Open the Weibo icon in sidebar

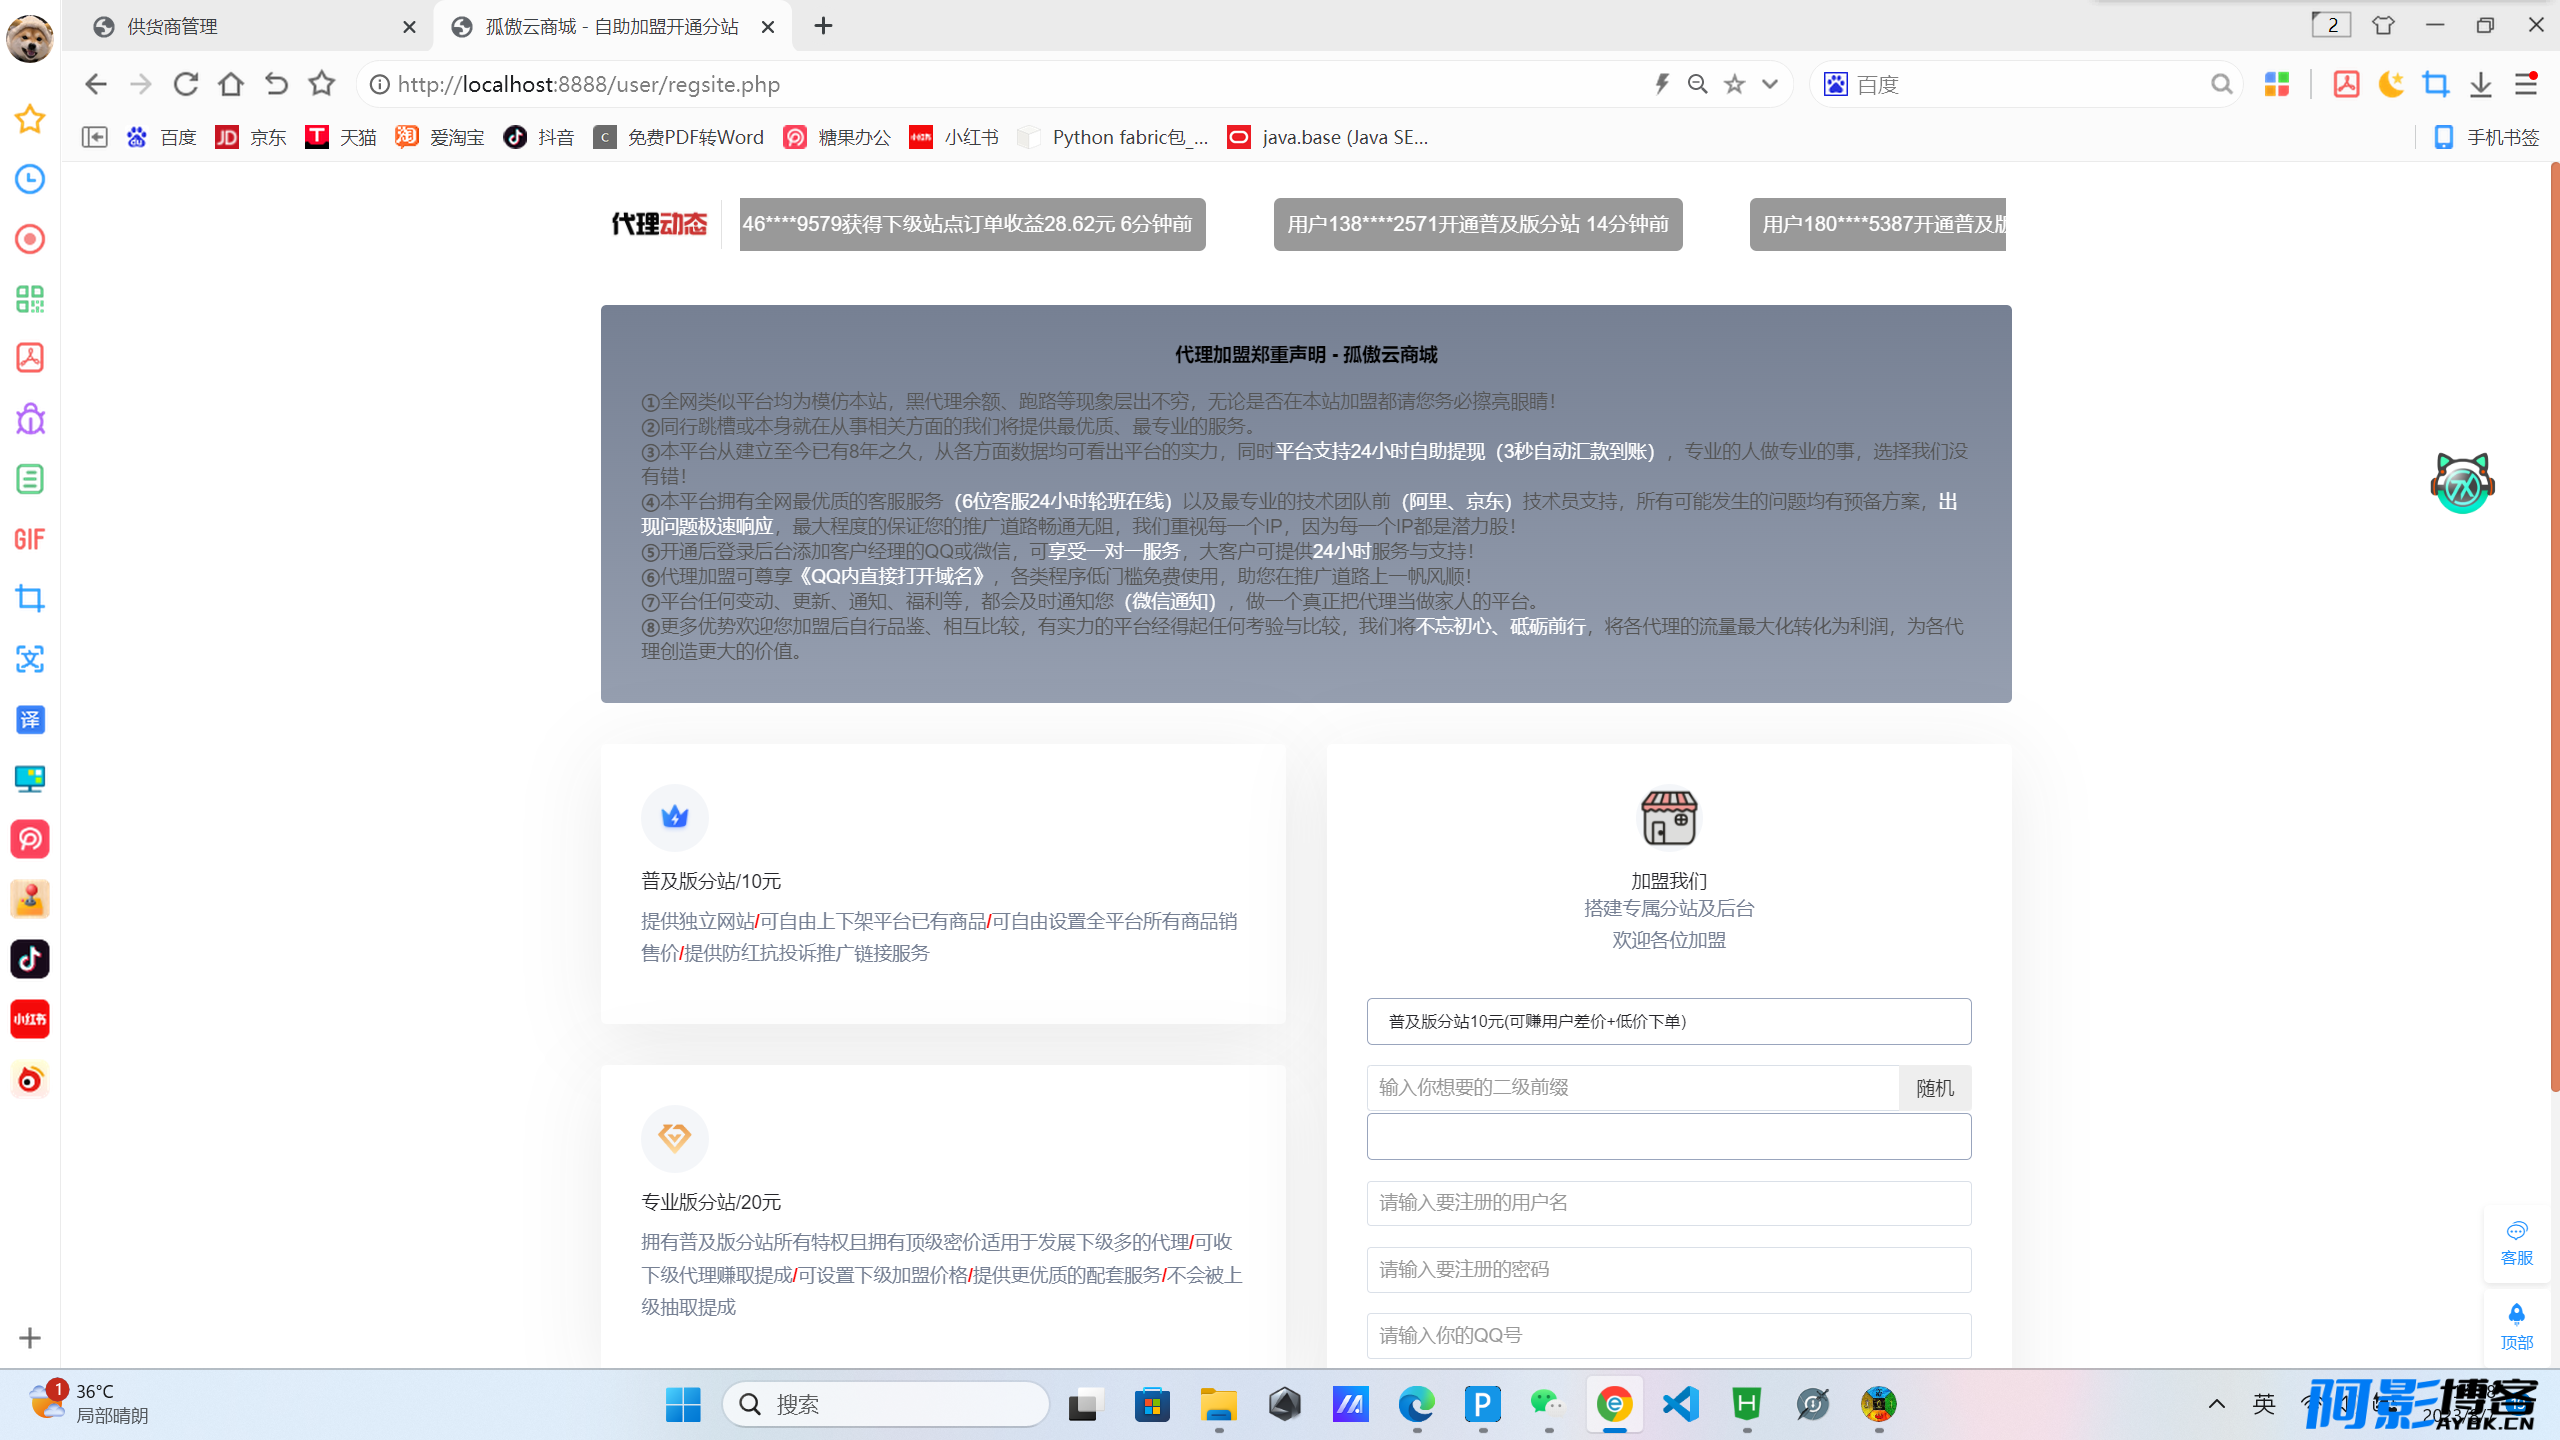(30, 1079)
